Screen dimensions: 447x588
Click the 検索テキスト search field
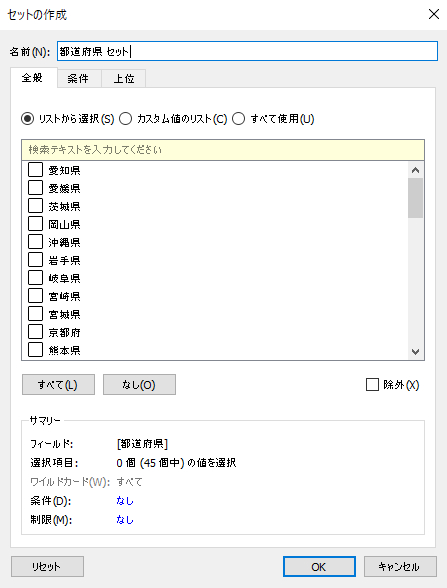coord(223,150)
